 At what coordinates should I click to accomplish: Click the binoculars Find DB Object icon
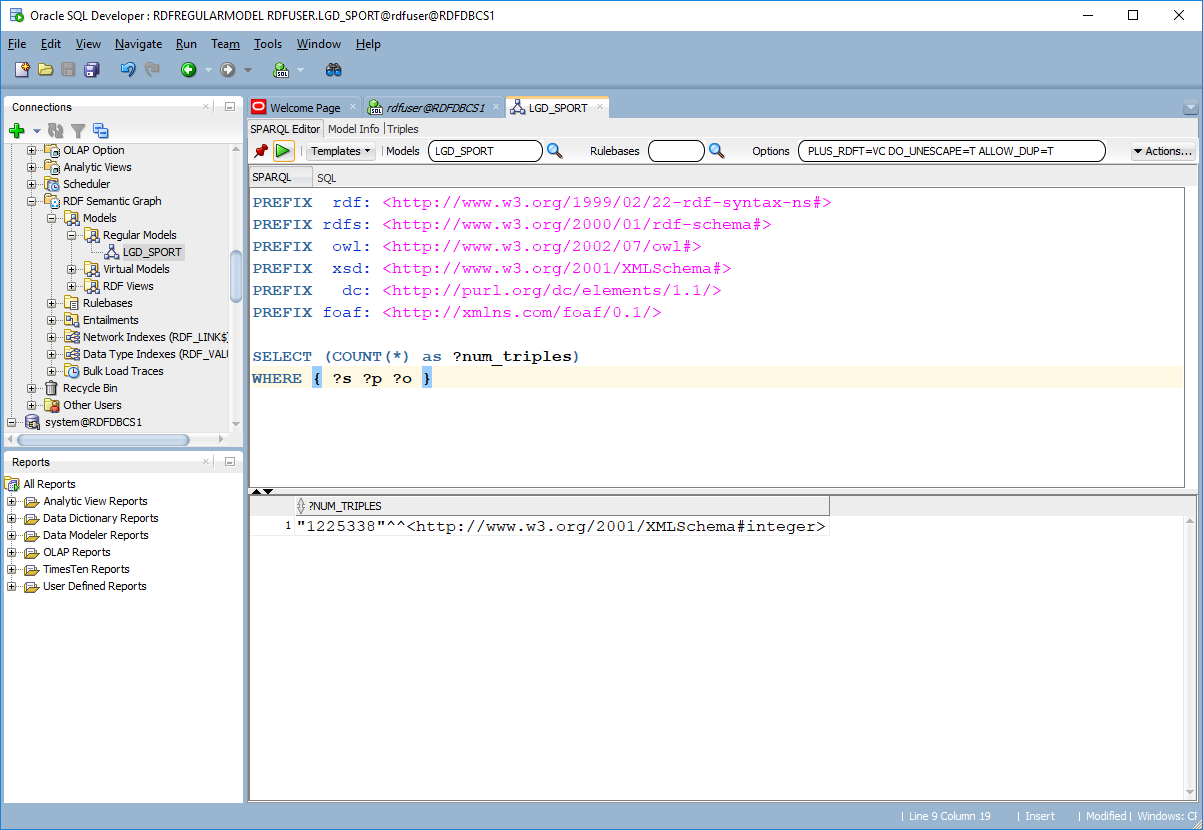(x=334, y=70)
